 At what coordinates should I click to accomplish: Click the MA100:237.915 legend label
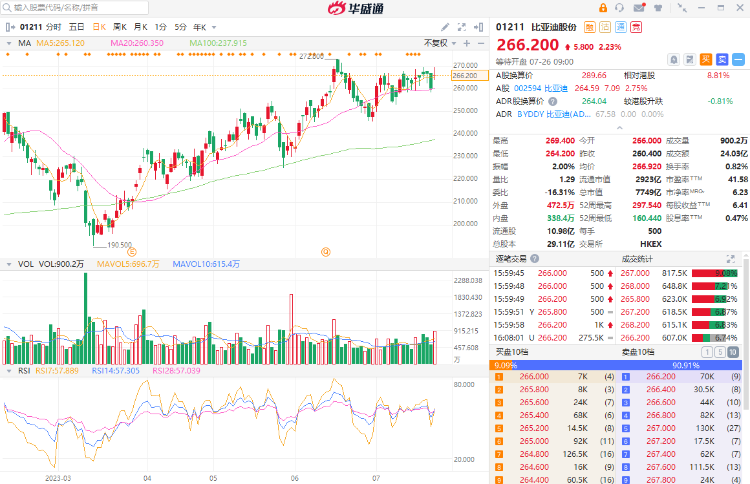(218, 44)
